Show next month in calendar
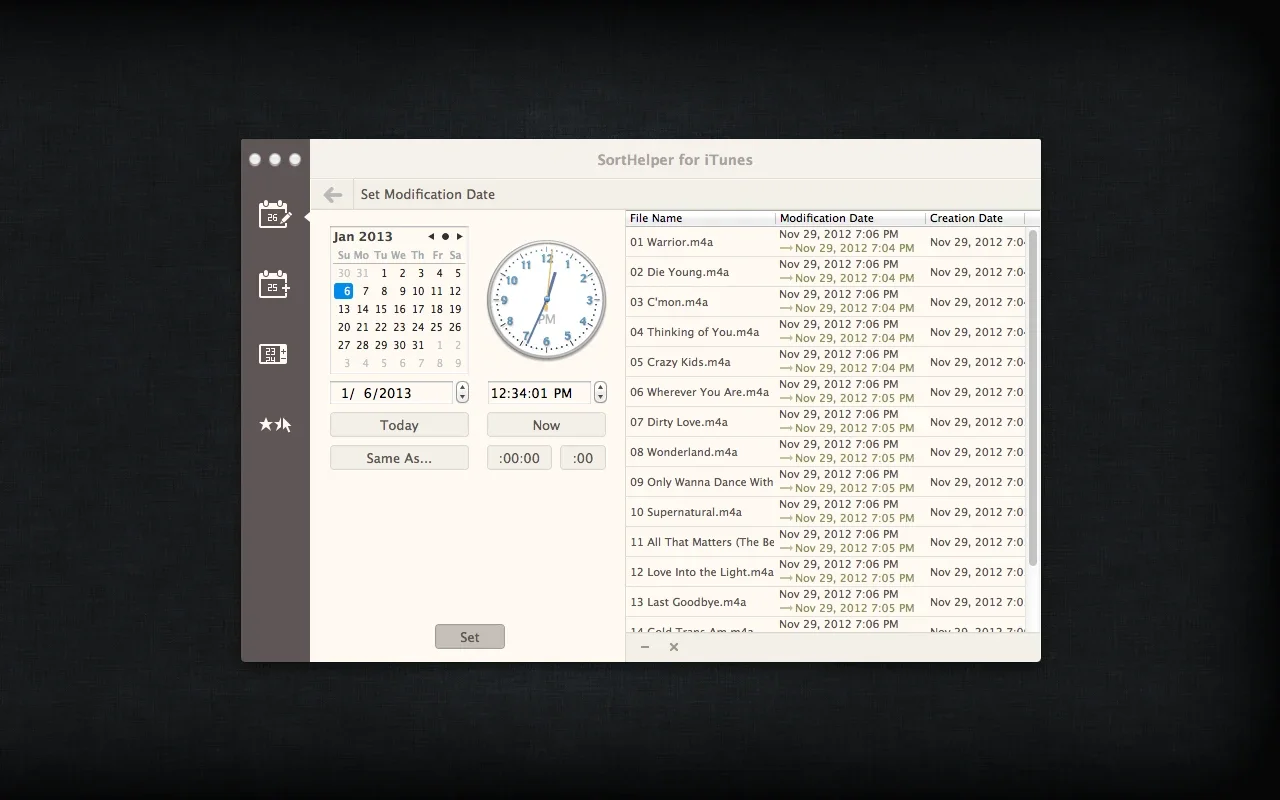This screenshot has width=1280, height=800. tap(460, 237)
